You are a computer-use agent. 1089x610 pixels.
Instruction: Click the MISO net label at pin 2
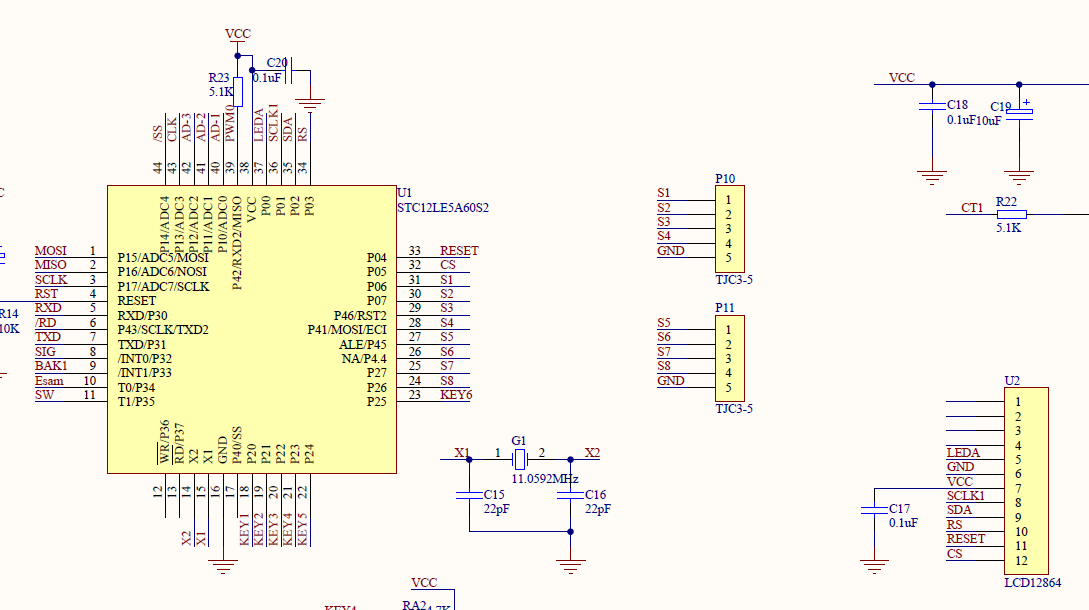point(51,265)
